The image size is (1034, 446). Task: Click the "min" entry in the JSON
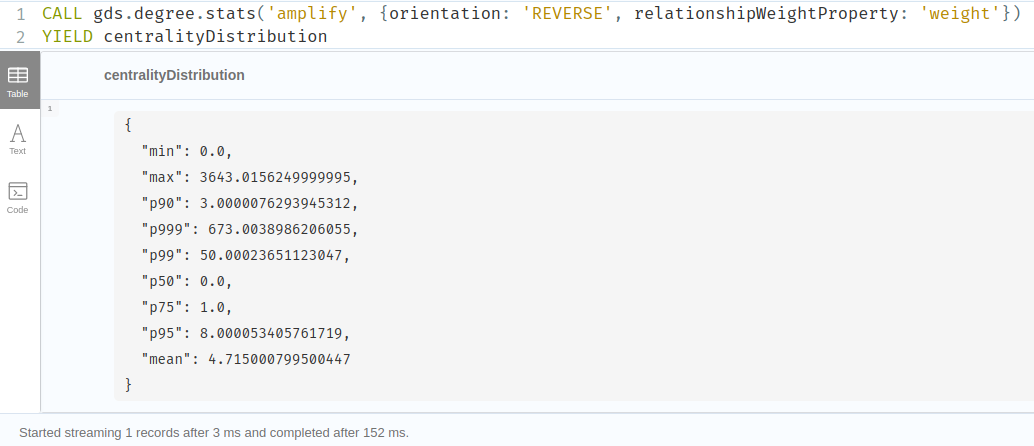pos(187,152)
